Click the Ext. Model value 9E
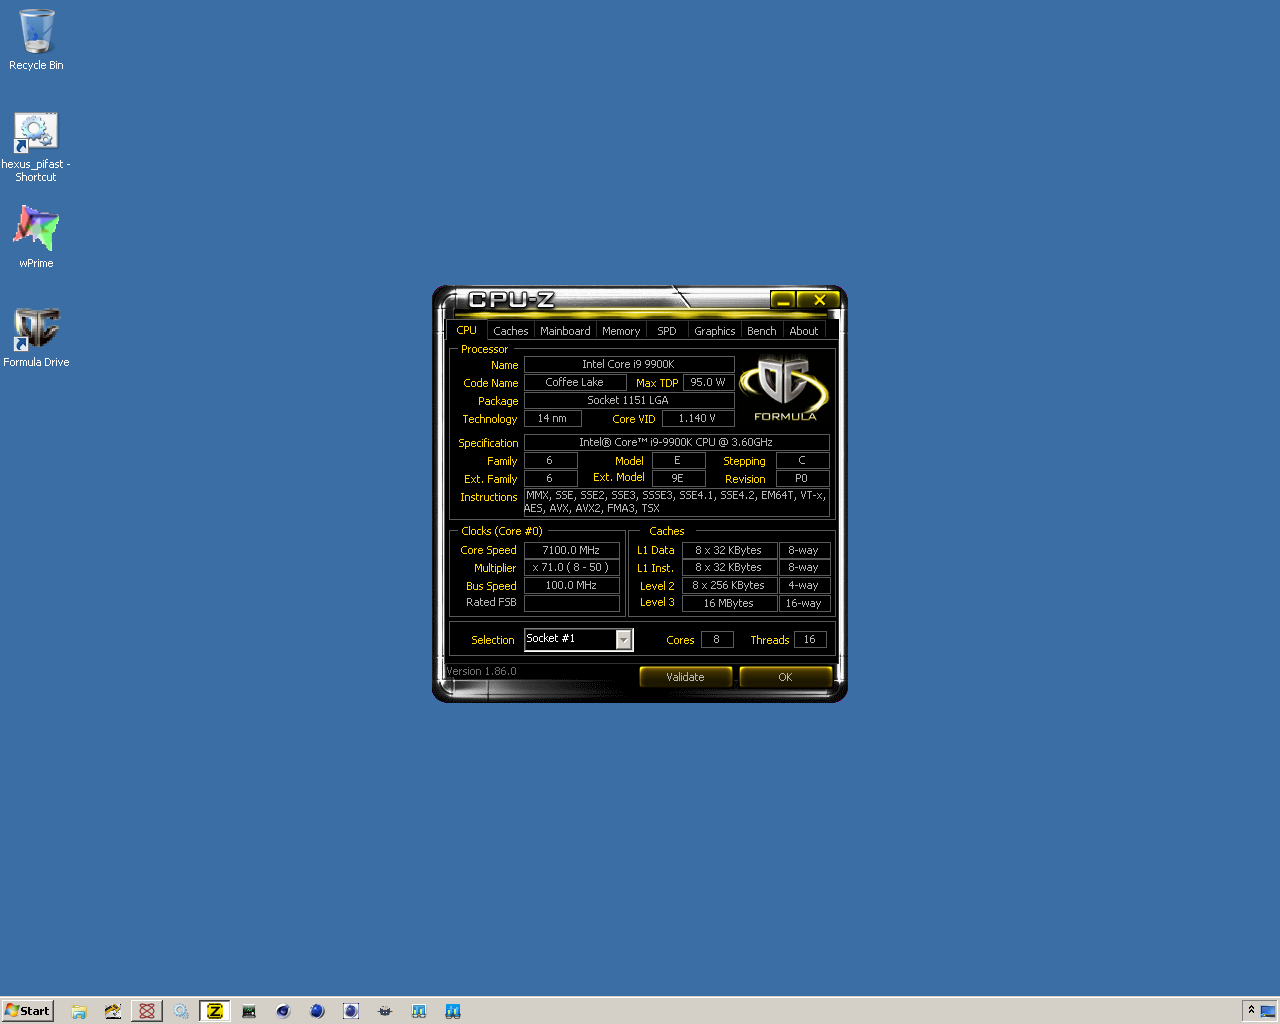 tap(678, 478)
